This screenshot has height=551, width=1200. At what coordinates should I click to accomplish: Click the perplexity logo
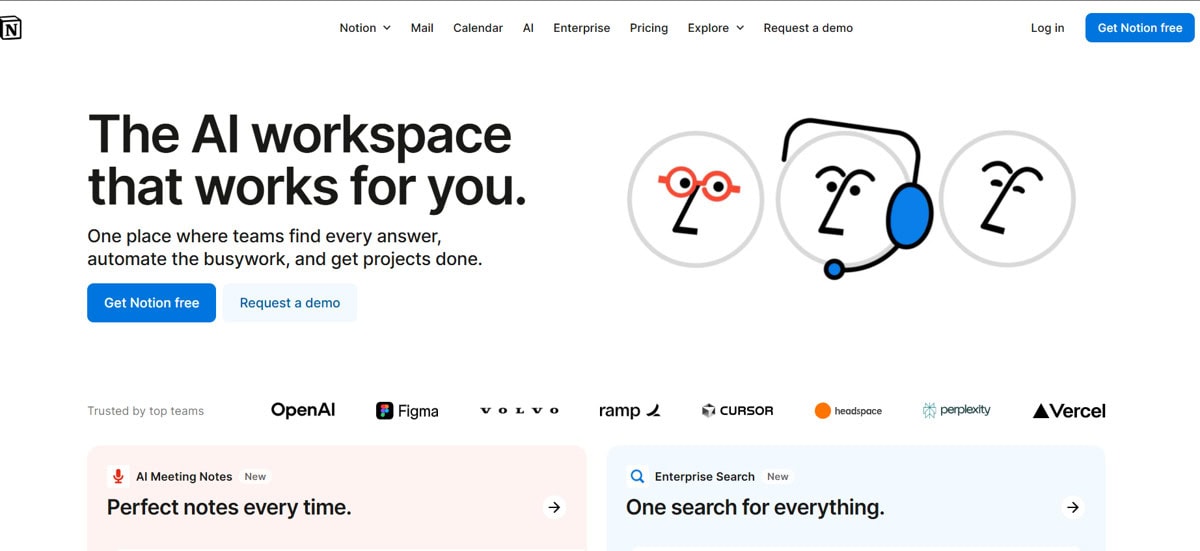pyautogui.click(x=956, y=411)
